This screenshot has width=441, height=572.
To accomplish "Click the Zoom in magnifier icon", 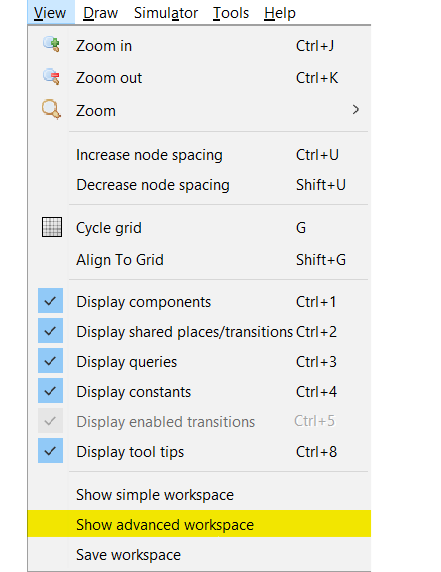I will click(51, 45).
